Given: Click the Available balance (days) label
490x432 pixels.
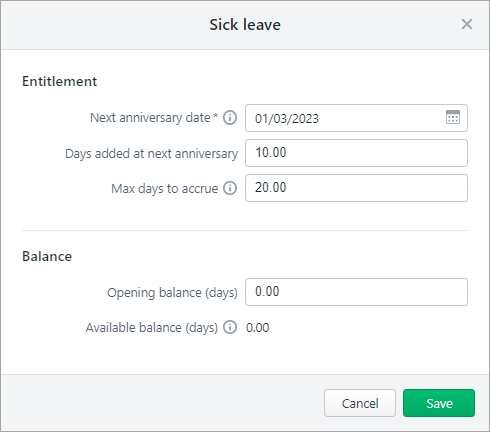Looking at the screenshot, I should click(x=152, y=328).
